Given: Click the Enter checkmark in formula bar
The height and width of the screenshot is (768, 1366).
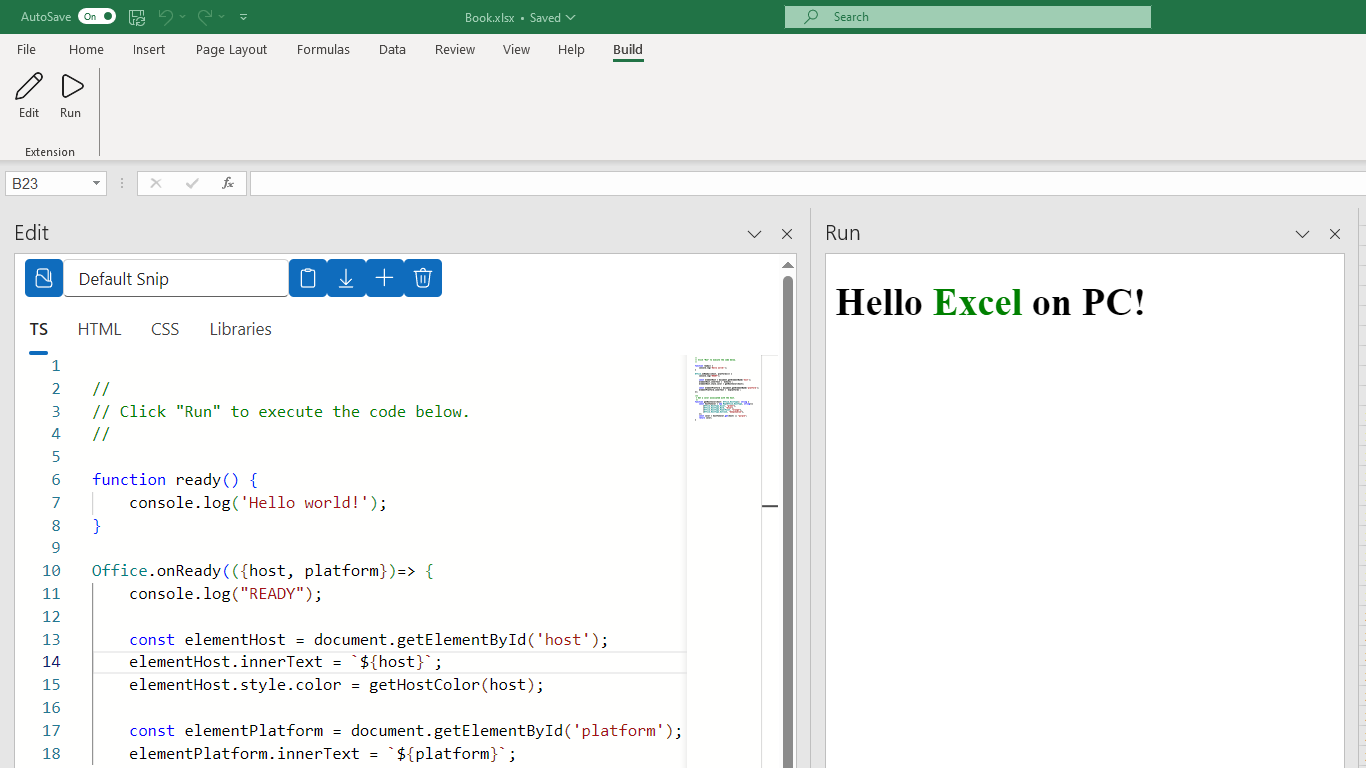Looking at the screenshot, I should point(192,183).
